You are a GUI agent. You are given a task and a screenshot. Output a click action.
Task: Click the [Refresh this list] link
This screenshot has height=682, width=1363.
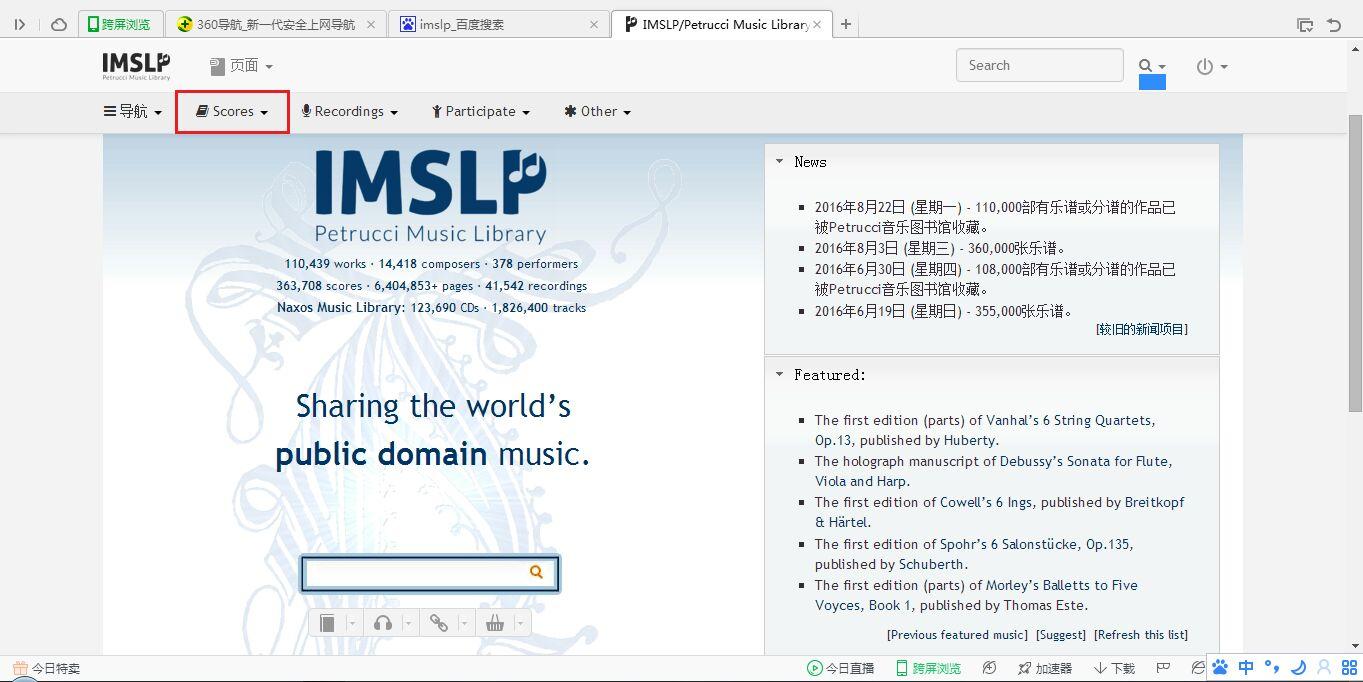(1143, 634)
